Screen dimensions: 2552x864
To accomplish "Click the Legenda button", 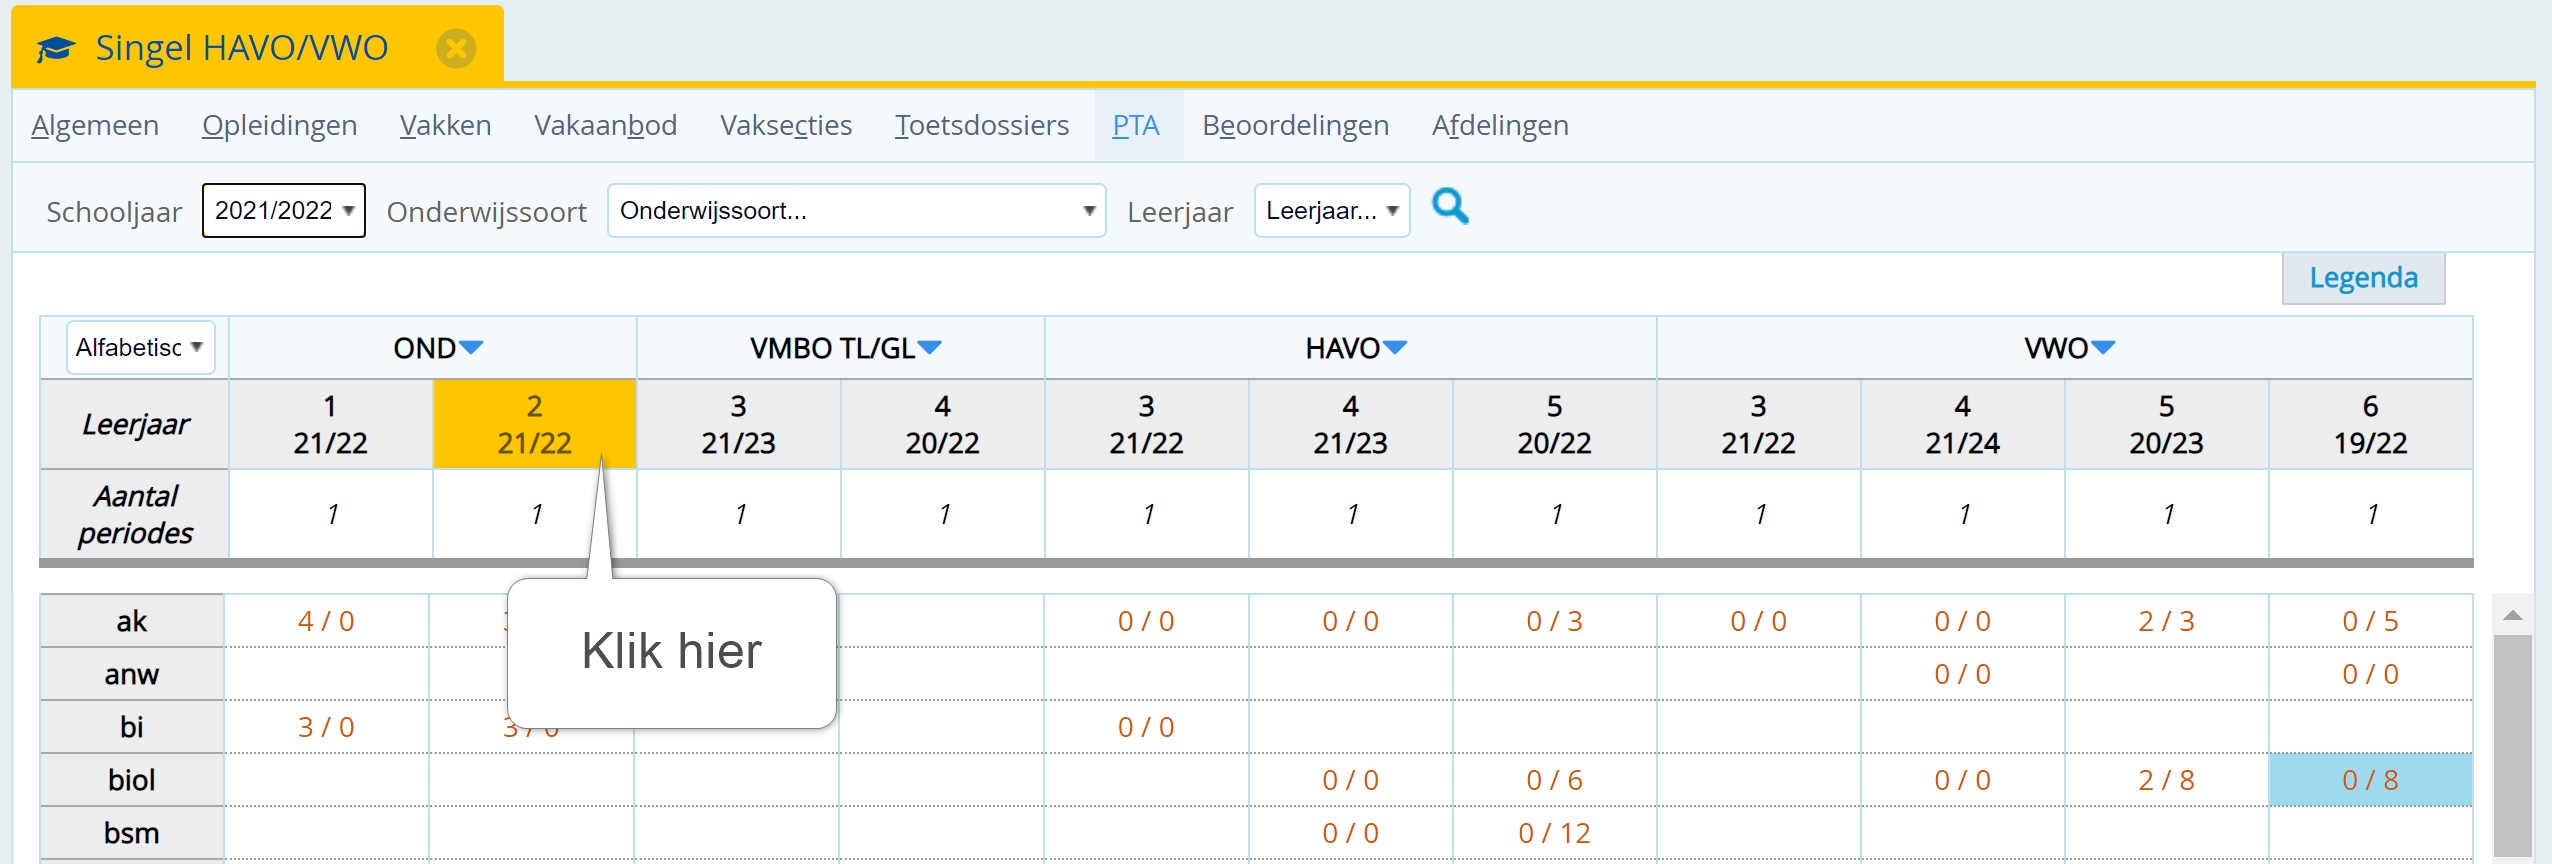I will point(2364,277).
